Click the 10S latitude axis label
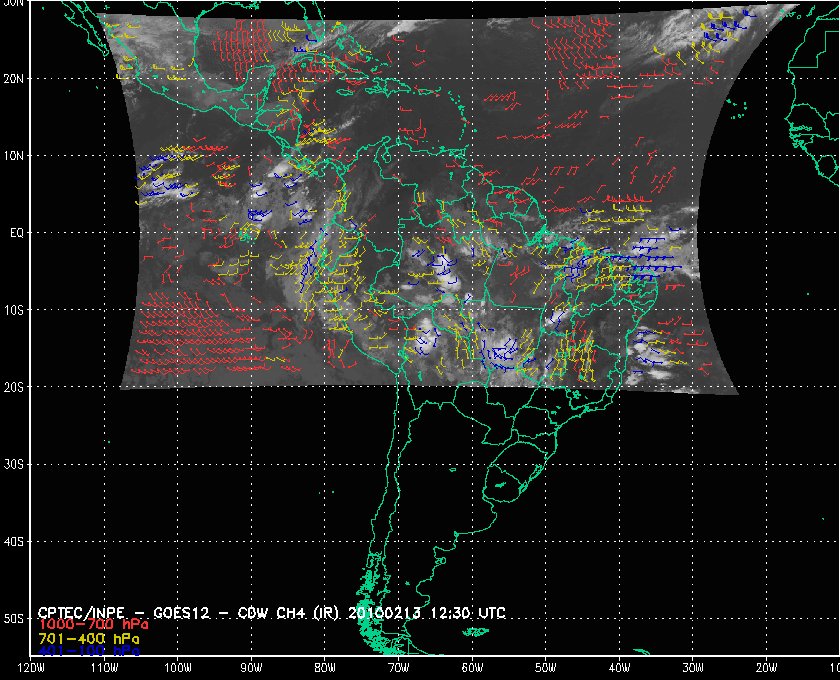 click(x=14, y=310)
